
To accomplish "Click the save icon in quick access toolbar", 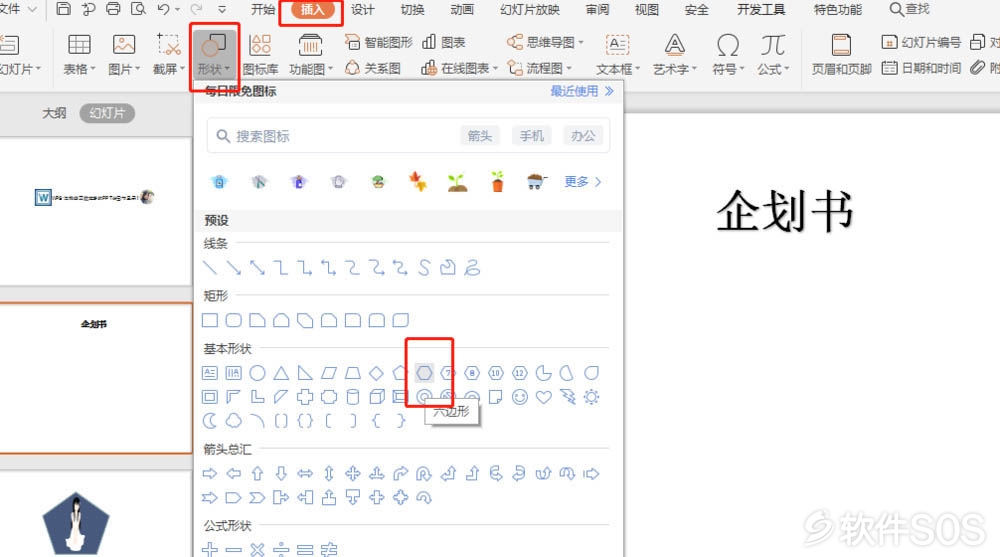I will 63,9.
